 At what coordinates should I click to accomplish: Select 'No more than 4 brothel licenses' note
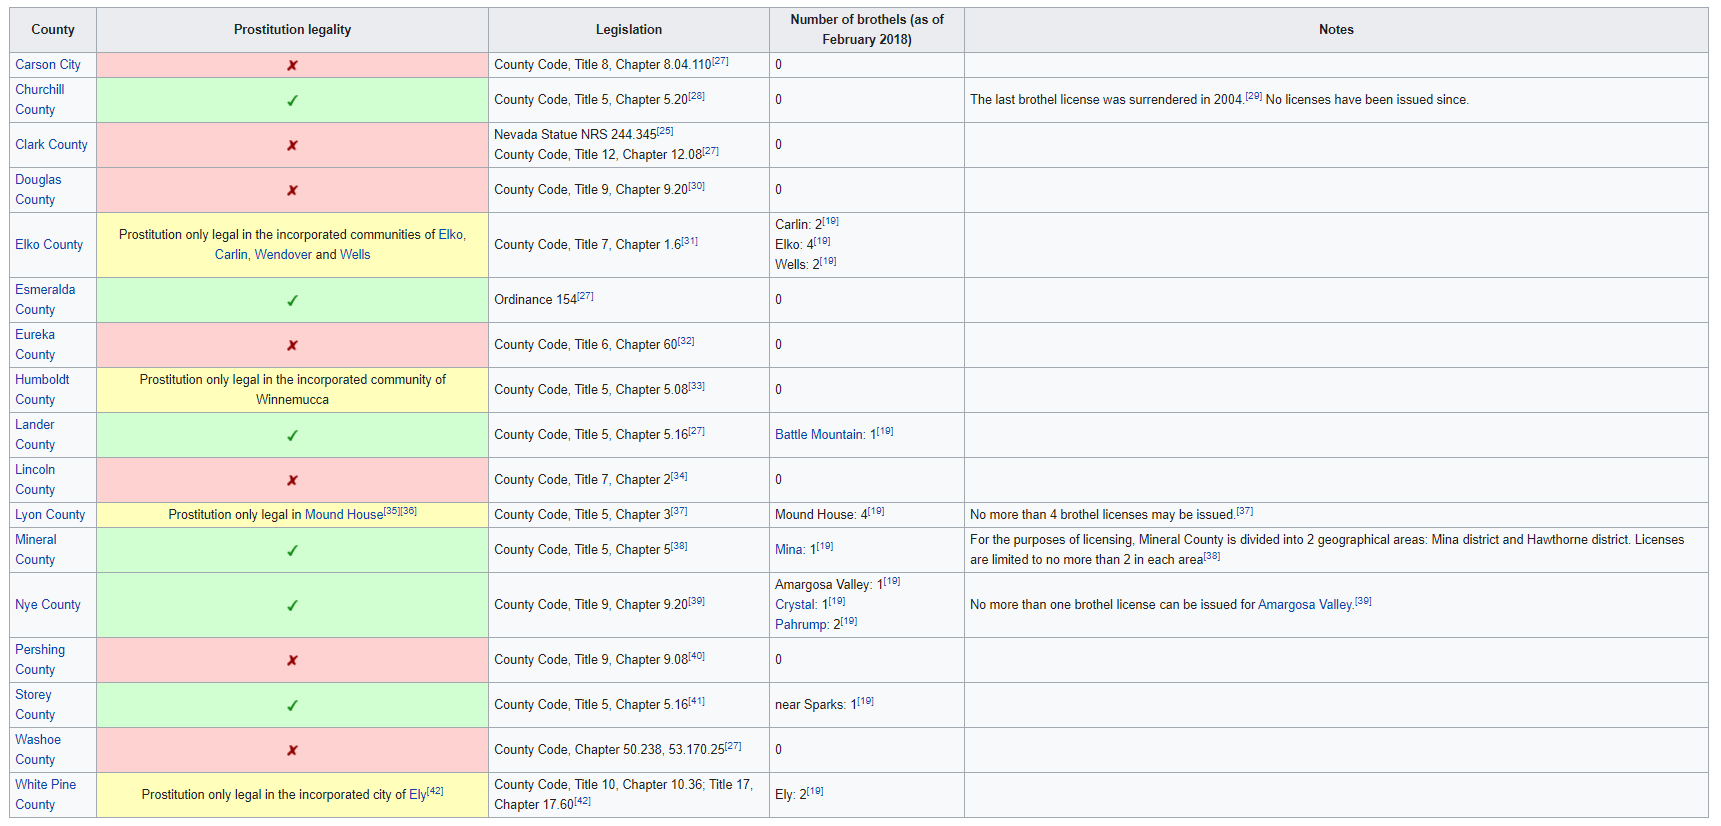(1103, 515)
